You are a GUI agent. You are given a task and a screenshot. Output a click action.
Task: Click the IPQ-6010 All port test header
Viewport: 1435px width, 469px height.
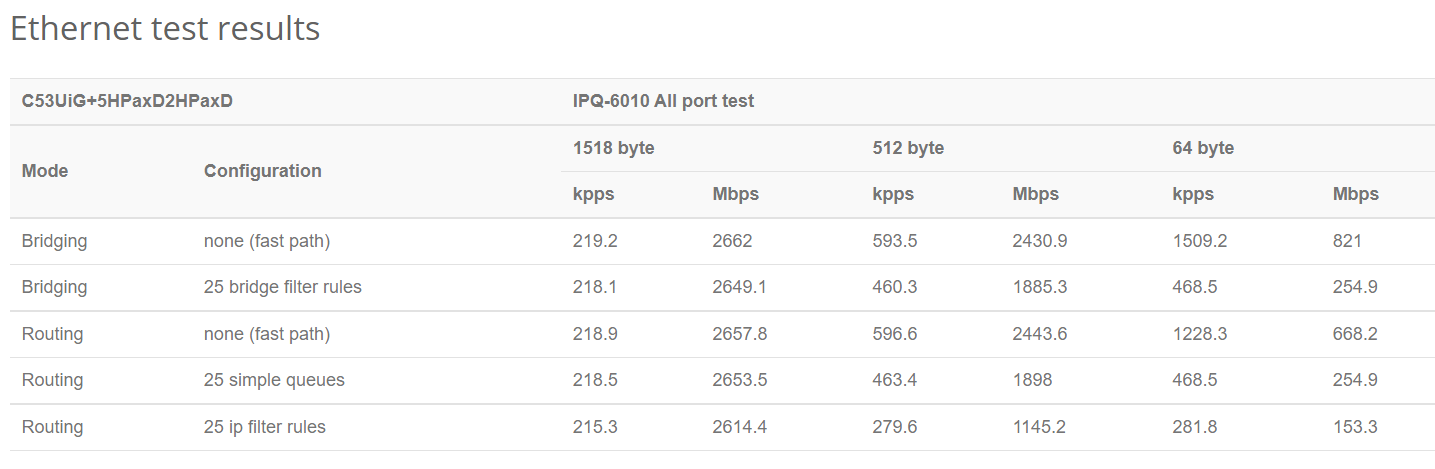pyautogui.click(x=663, y=101)
